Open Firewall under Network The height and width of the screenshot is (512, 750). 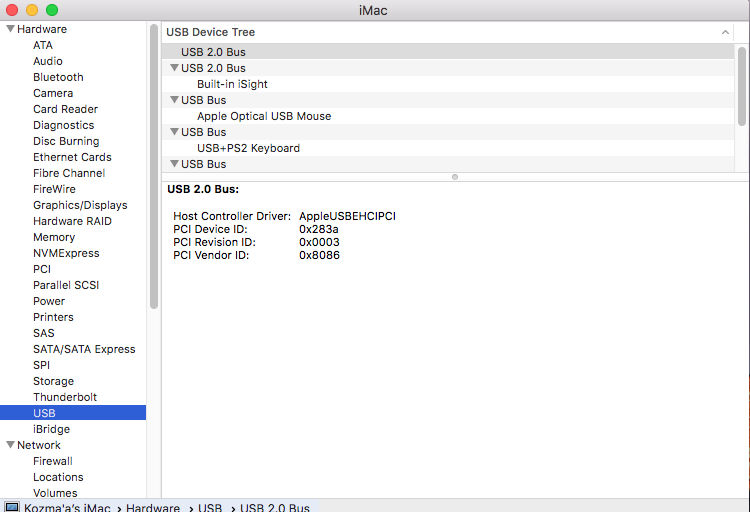click(53, 461)
